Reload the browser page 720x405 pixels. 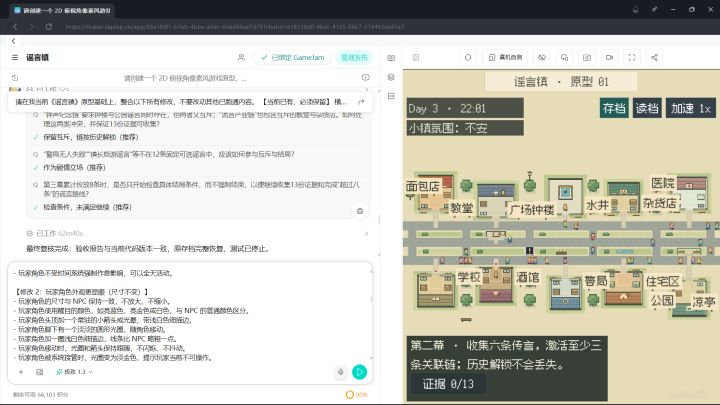pyautogui.click(x=48, y=27)
